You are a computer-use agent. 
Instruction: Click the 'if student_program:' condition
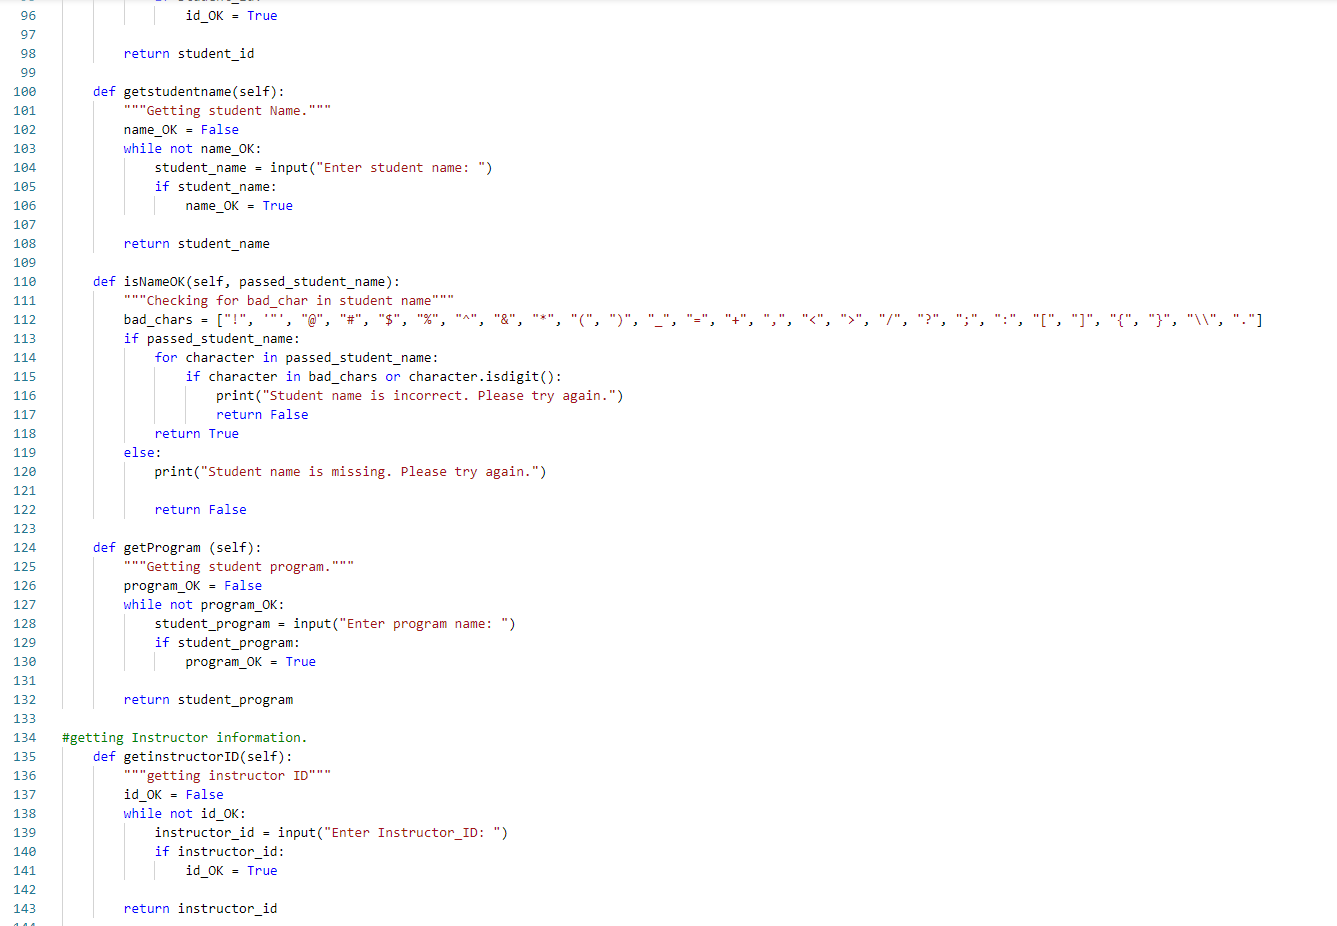click(227, 643)
